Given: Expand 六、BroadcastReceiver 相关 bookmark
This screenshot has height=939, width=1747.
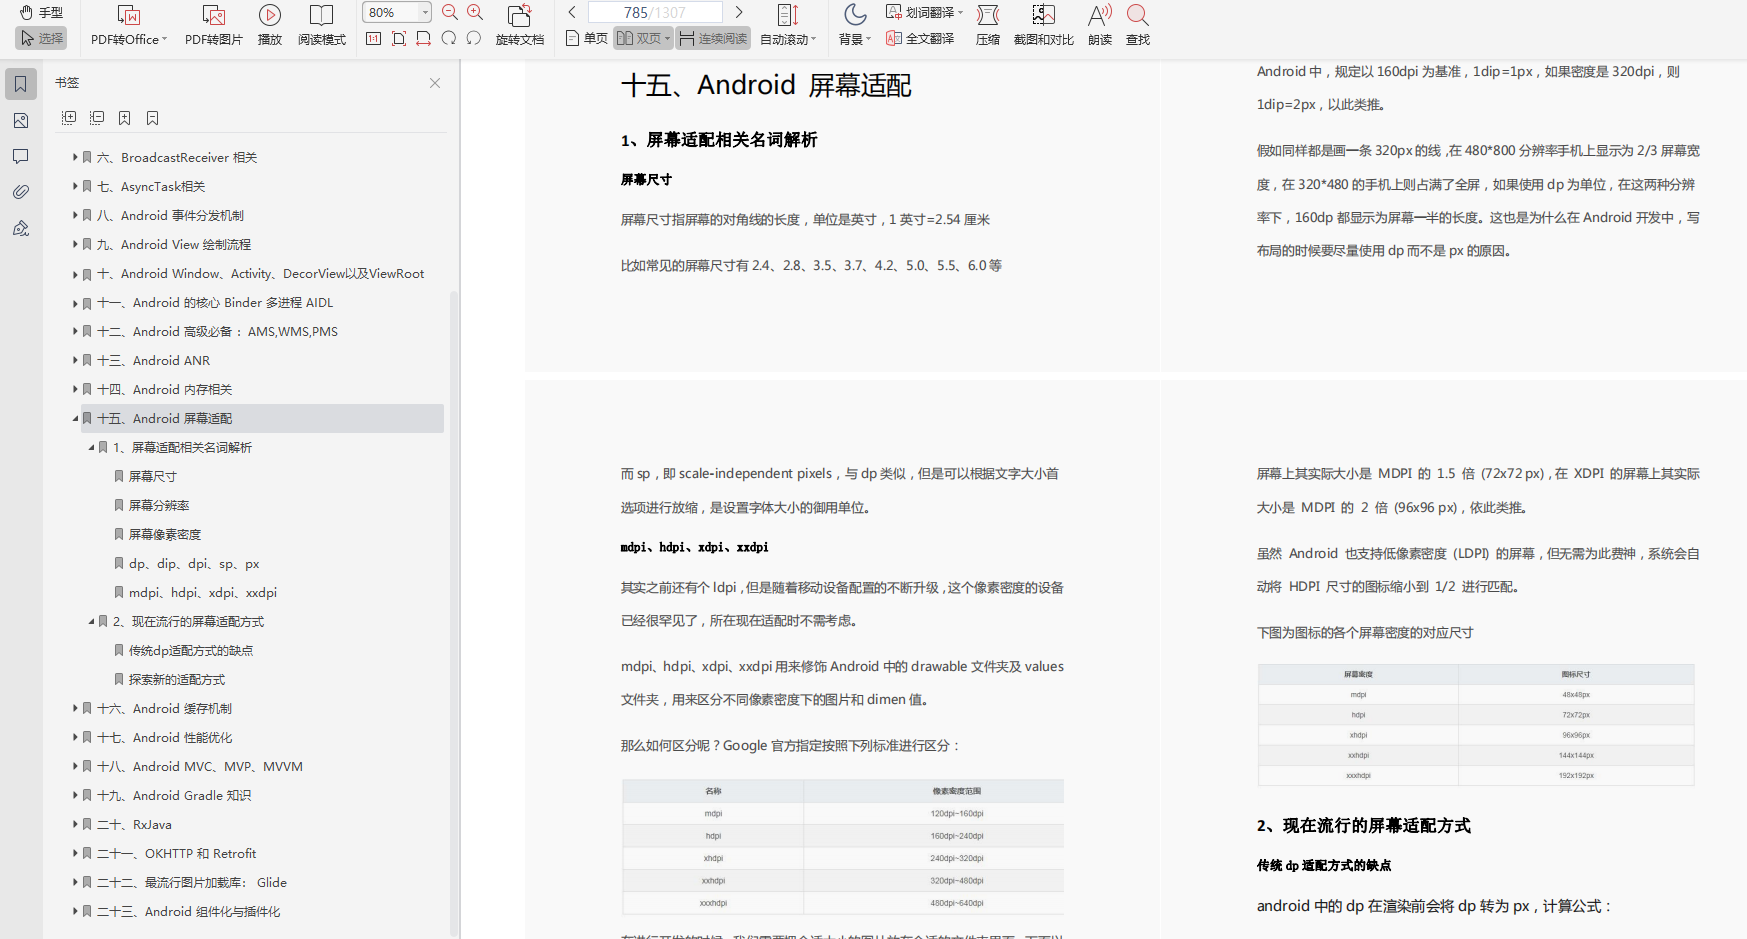Looking at the screenshot, I should pos(75,157).
